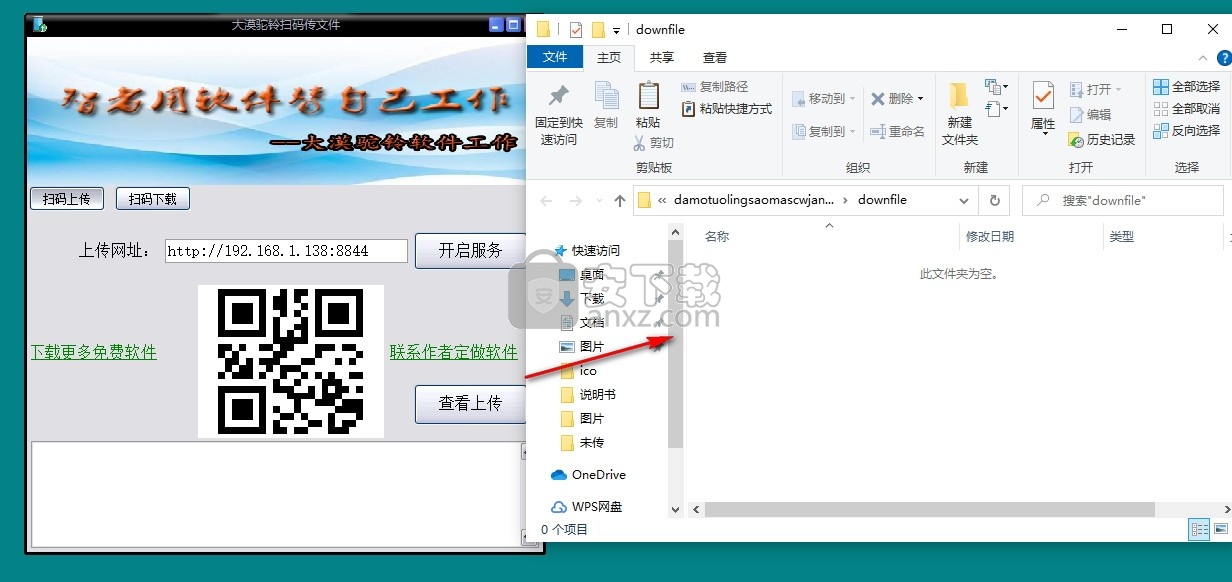This screenshot has height=582, width=1232.
Task: Open recent locations dropdown near nav arrows
Action: click(x=598, y=200)
